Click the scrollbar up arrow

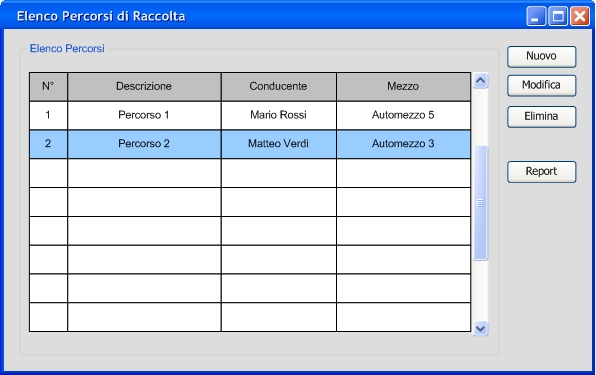480,81
